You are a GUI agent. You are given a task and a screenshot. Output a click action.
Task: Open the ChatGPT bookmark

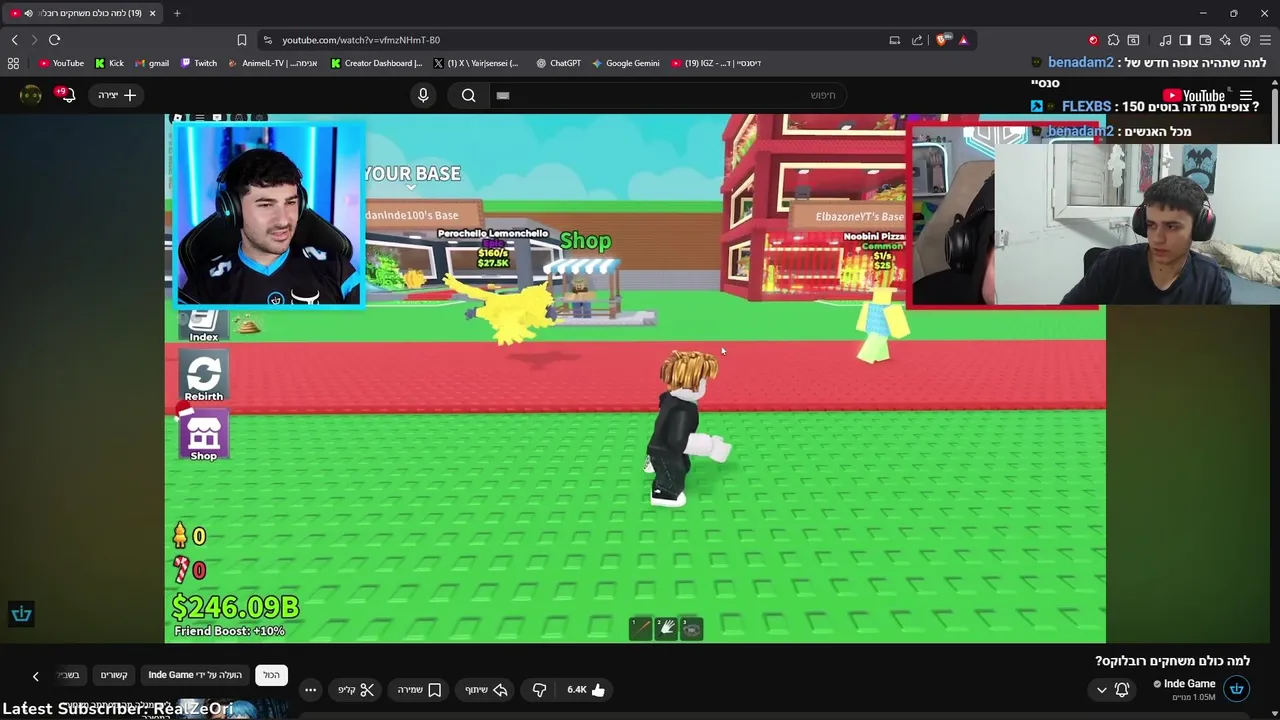pos(558,63)
